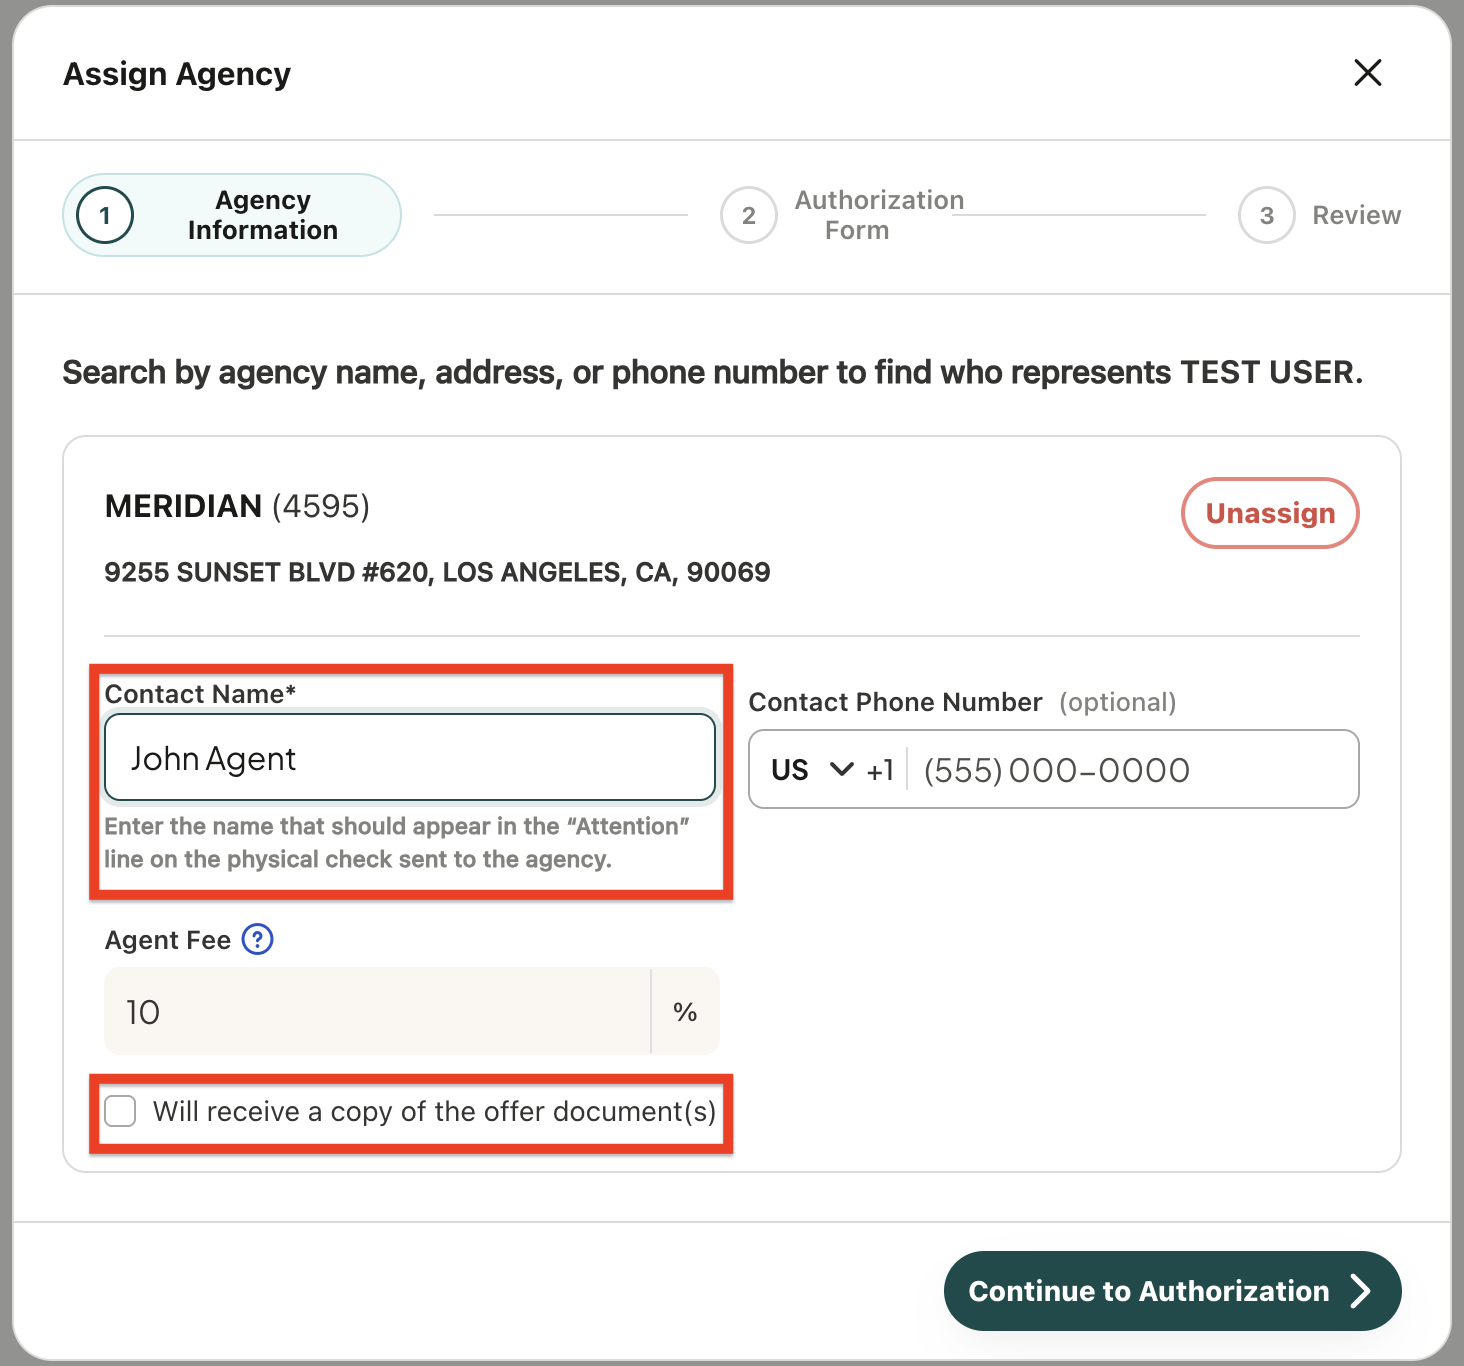Image resolution: width=1464 pixels, height=1366 pixels.
Task: Focus the Contact Name field
Action: (x=410, y=758)
